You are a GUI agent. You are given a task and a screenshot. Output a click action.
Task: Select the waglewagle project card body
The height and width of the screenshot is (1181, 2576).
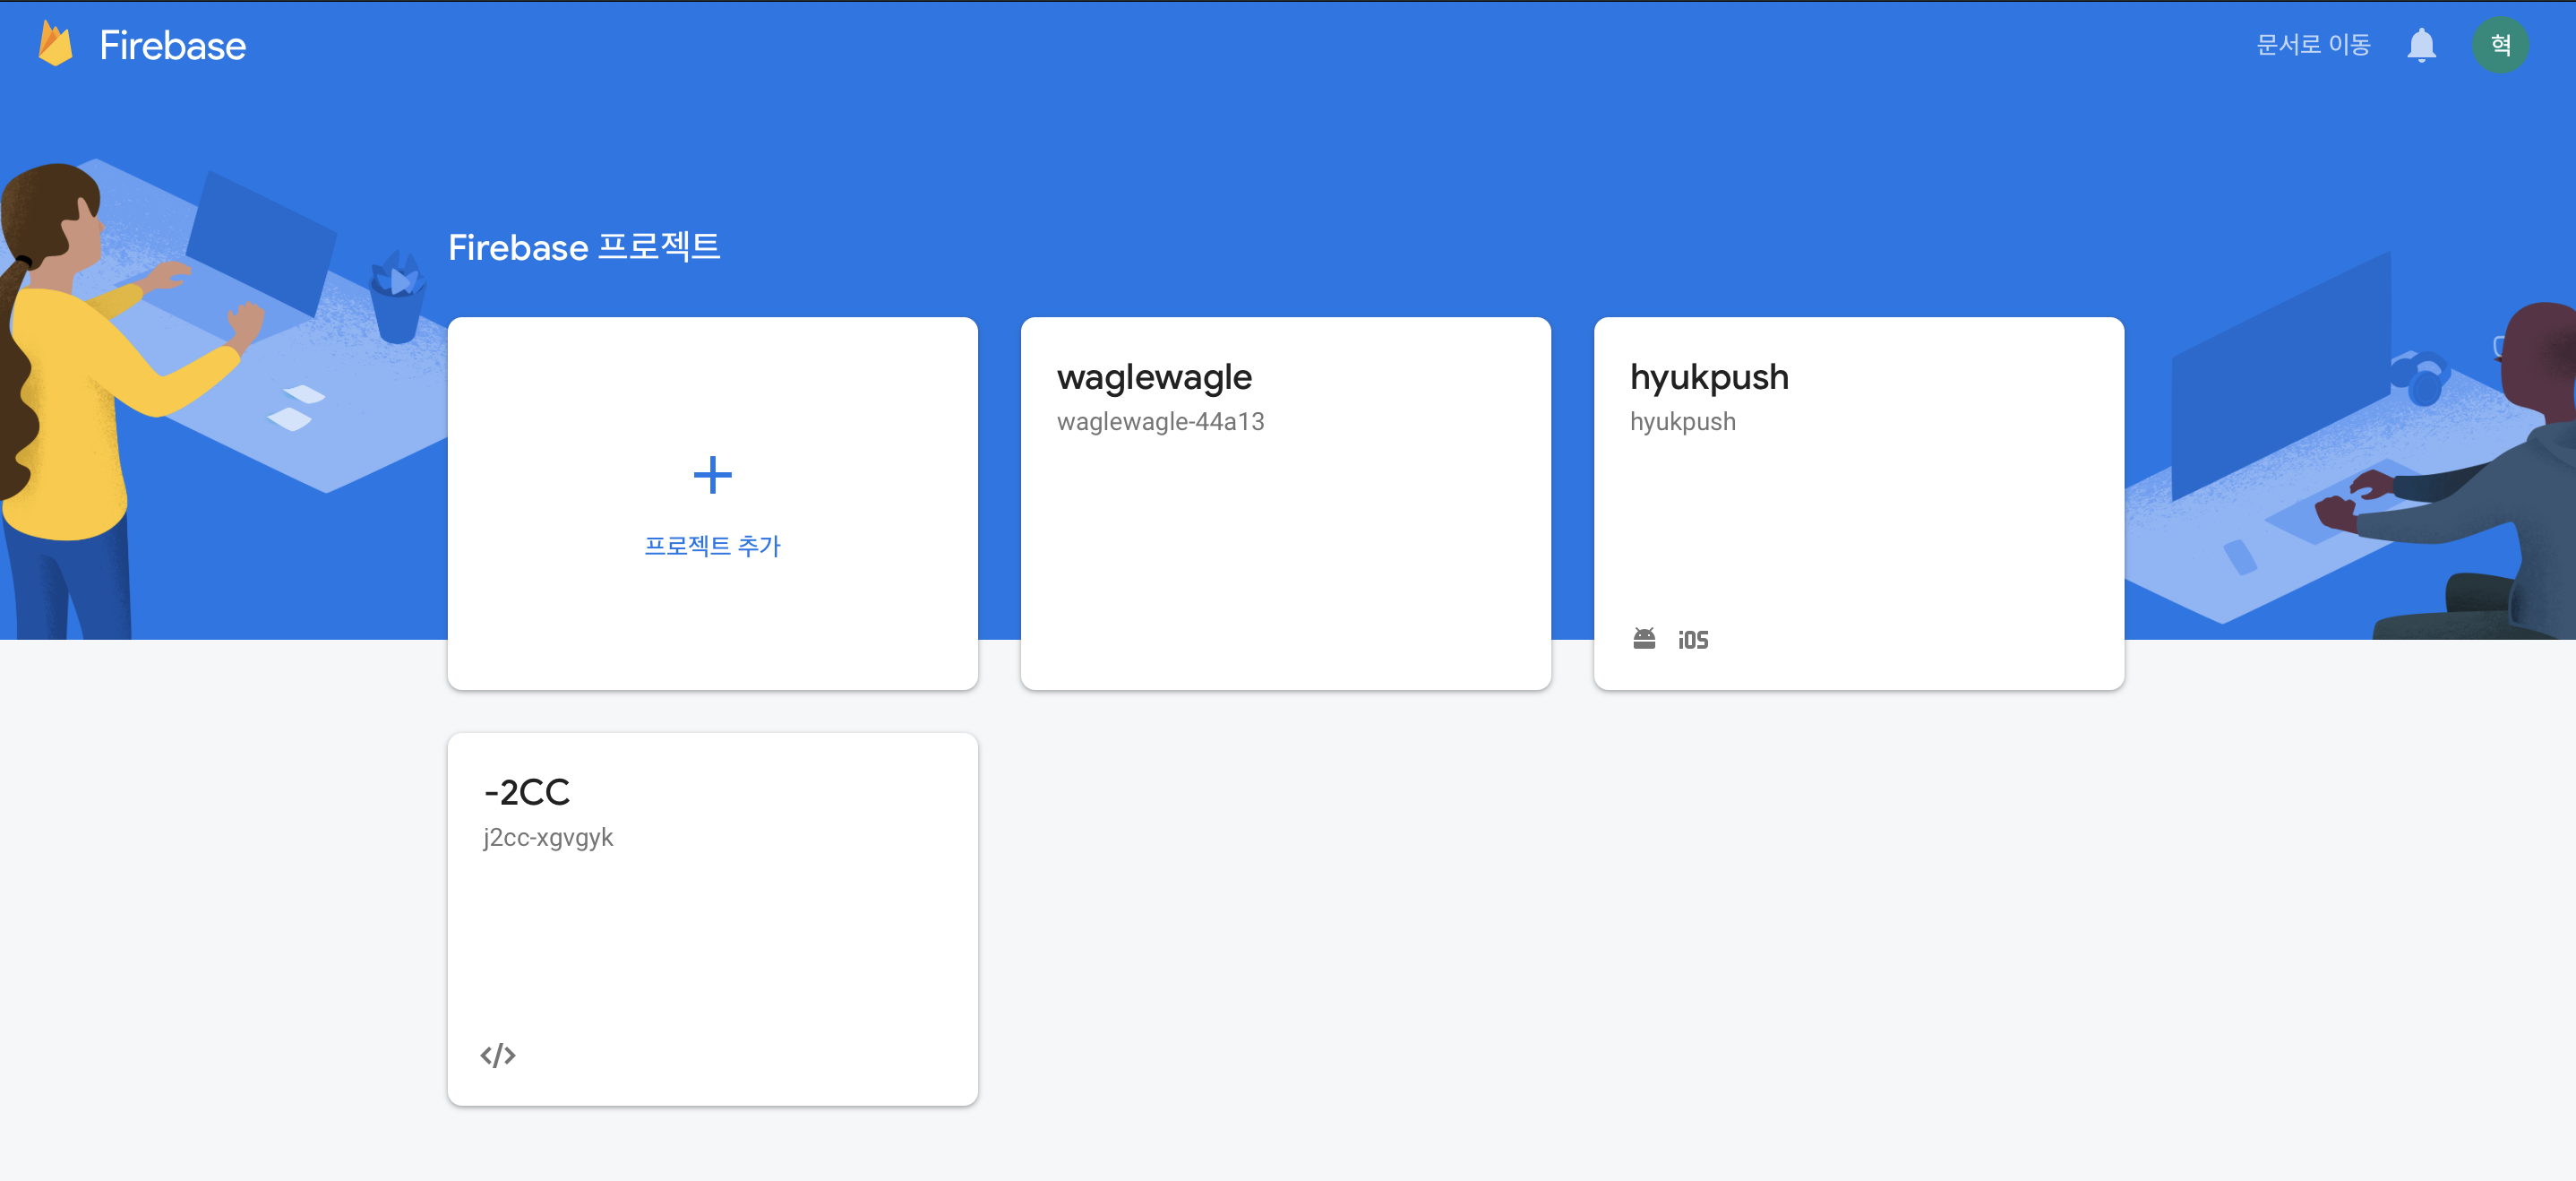(x=1285, y=560)
